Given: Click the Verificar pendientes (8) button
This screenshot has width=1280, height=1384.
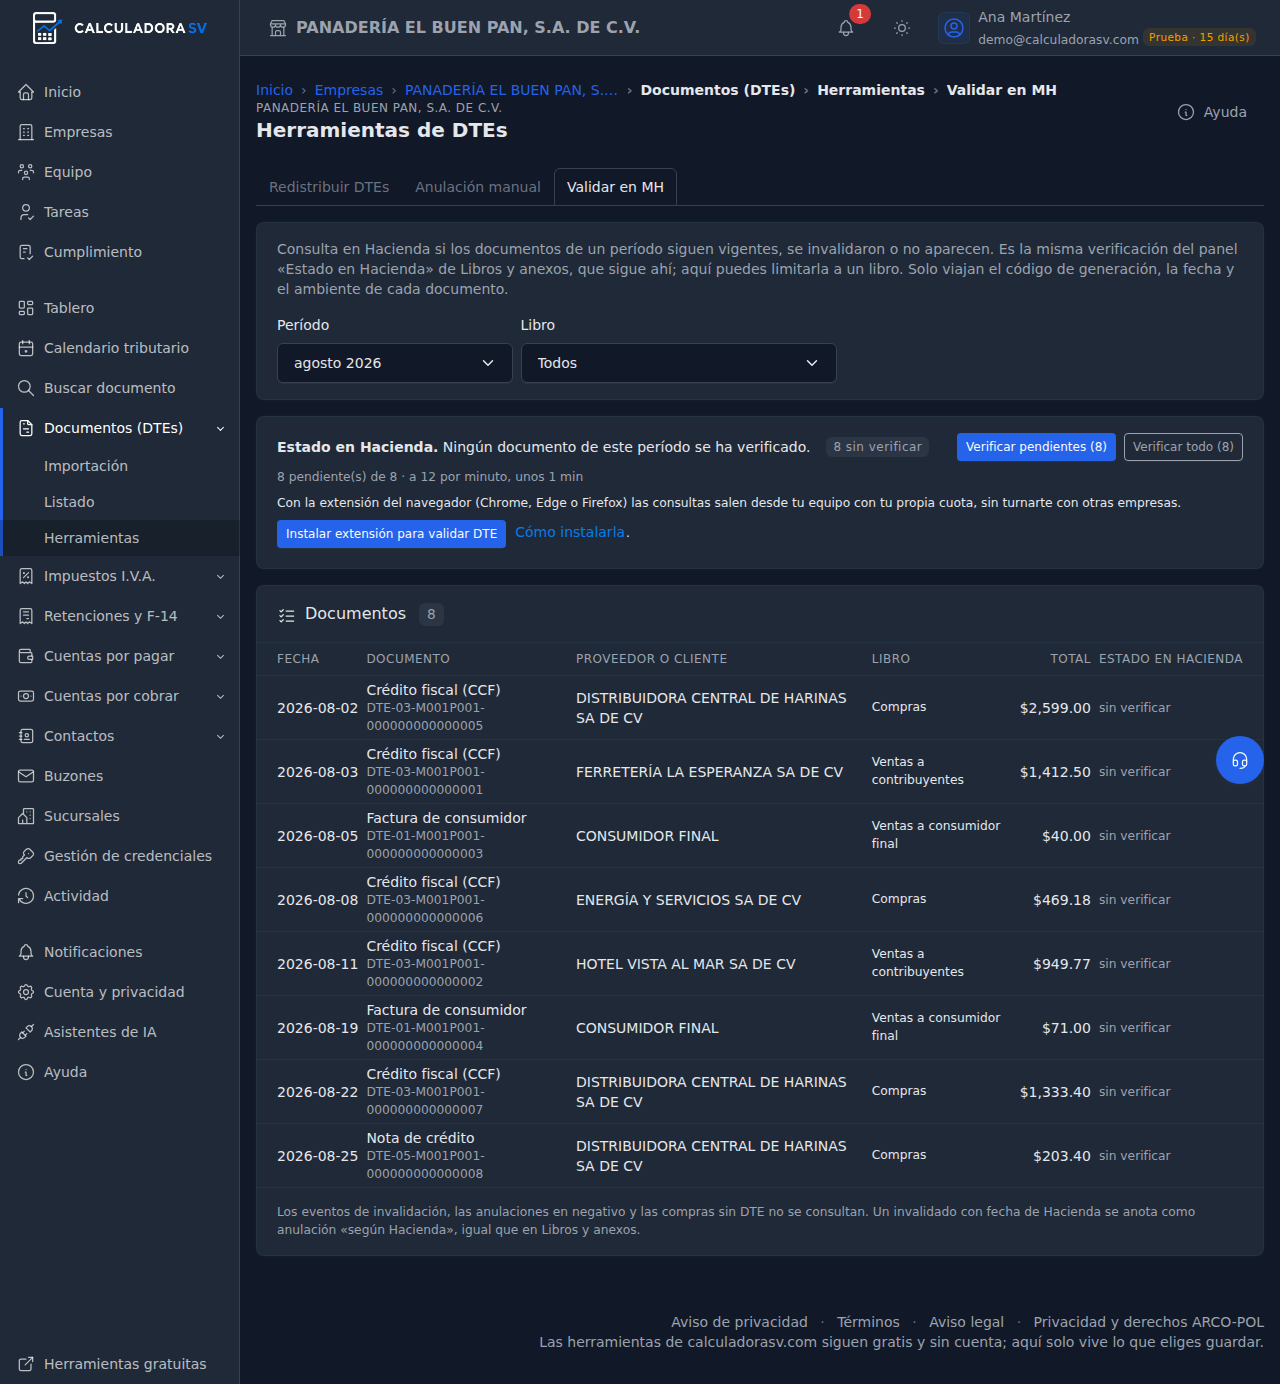Looking at the screenshot, I should (x=1036, y=447).
